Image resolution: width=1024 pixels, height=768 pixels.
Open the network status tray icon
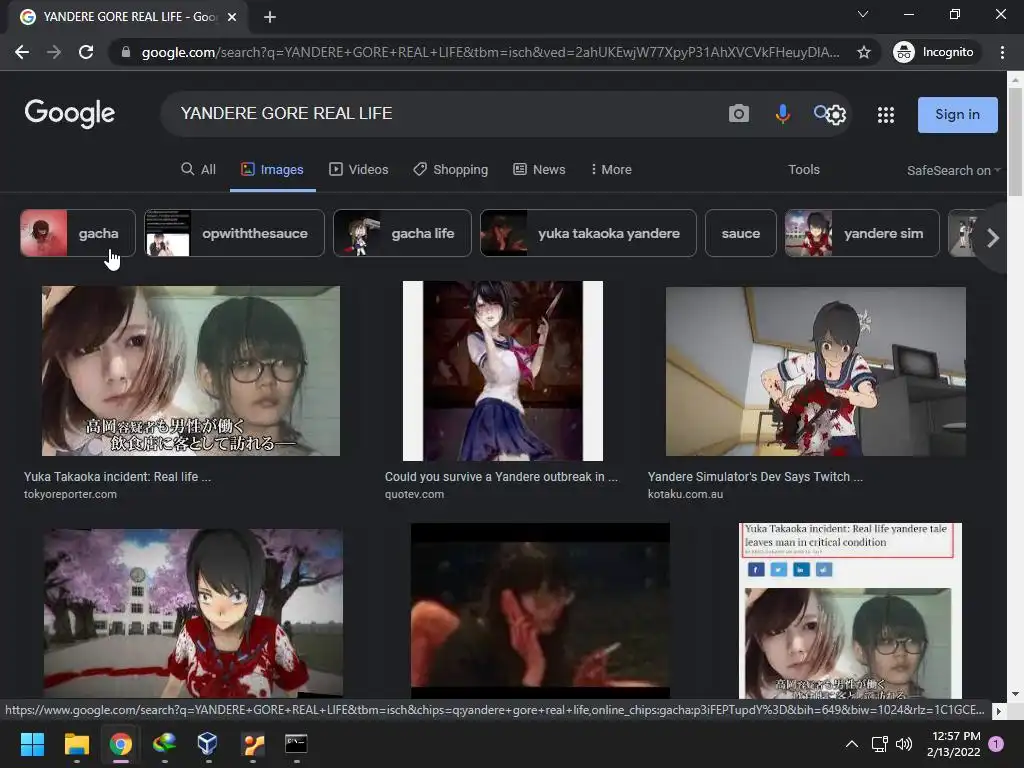(879, 744)
